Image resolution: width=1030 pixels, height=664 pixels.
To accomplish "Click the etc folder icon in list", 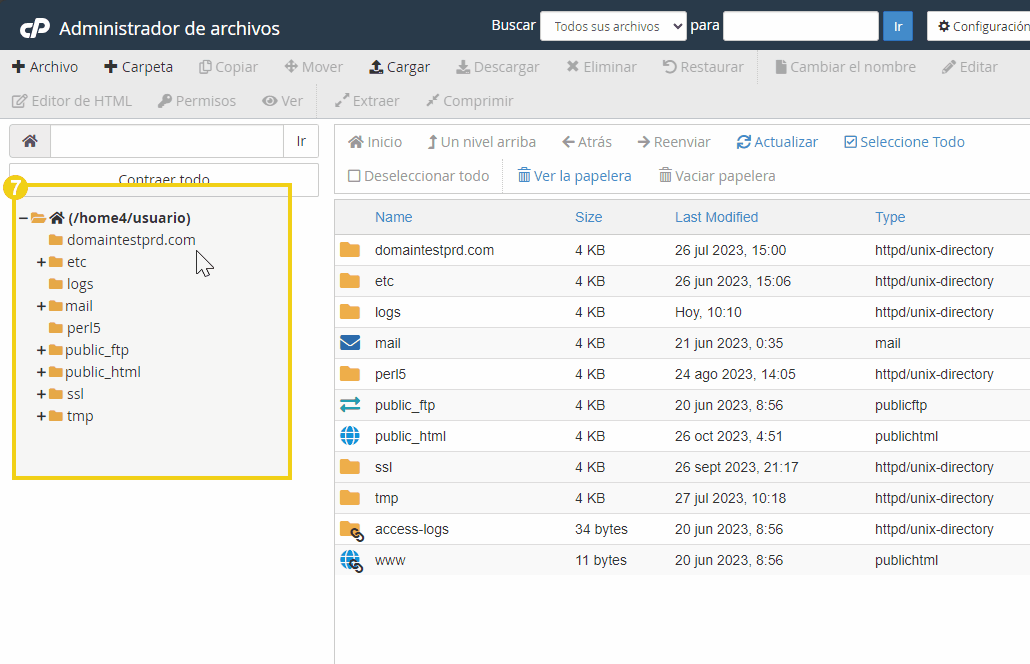I will click(350, 281).
